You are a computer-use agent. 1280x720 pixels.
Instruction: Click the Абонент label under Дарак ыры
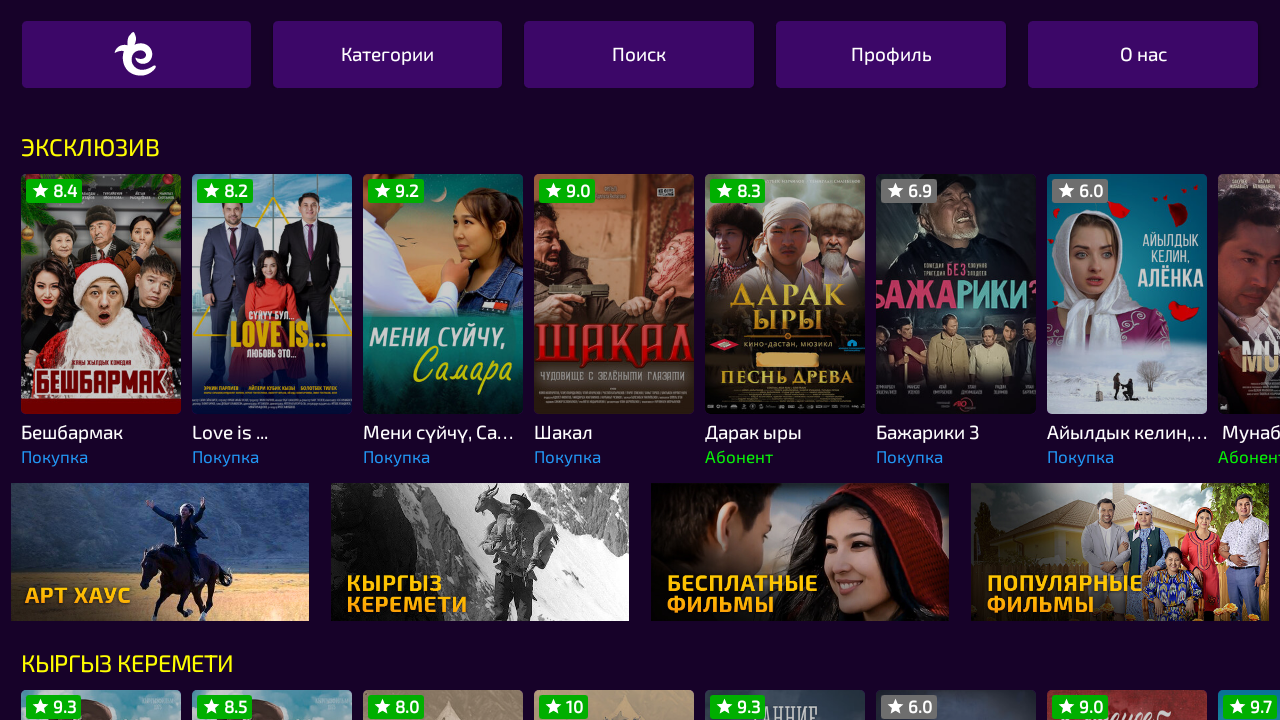pyautogui.click(x=739, y=457)
